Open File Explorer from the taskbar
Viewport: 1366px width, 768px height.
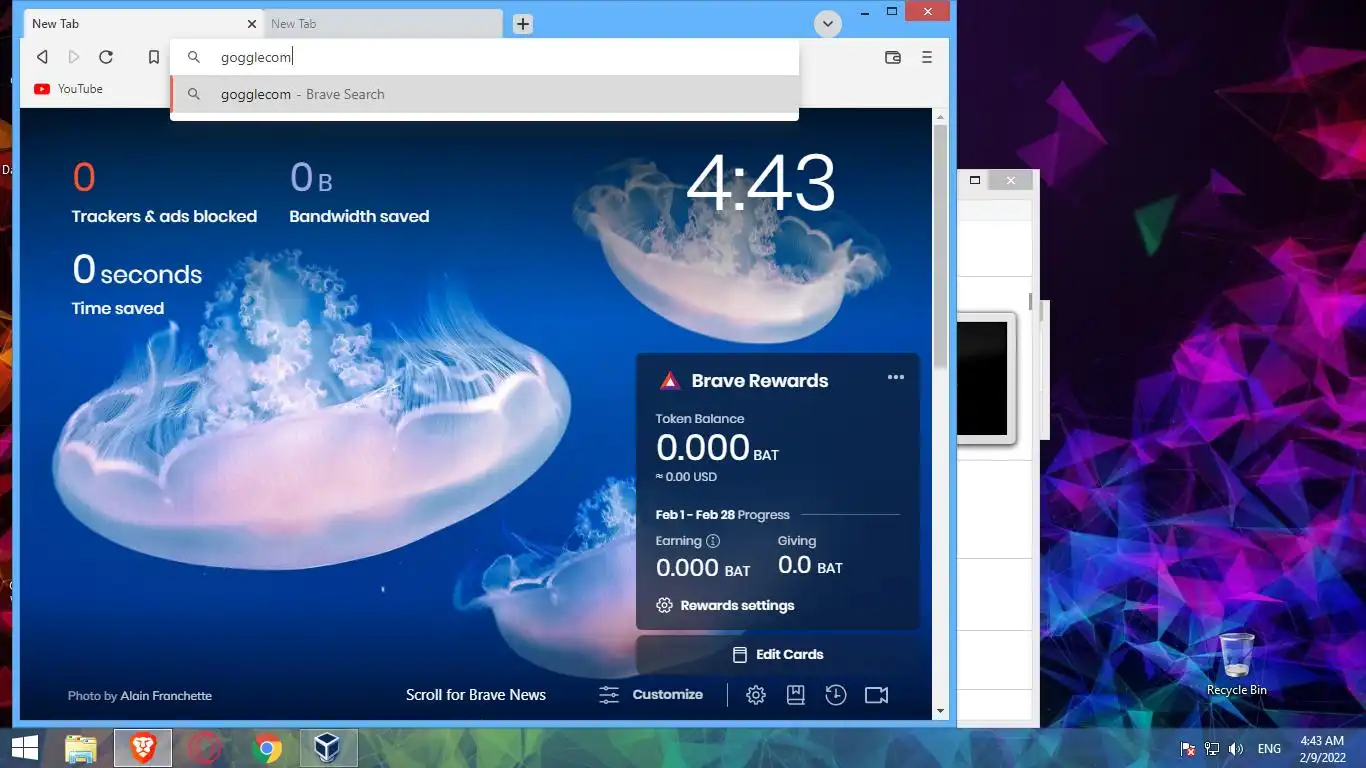[81, 748]
